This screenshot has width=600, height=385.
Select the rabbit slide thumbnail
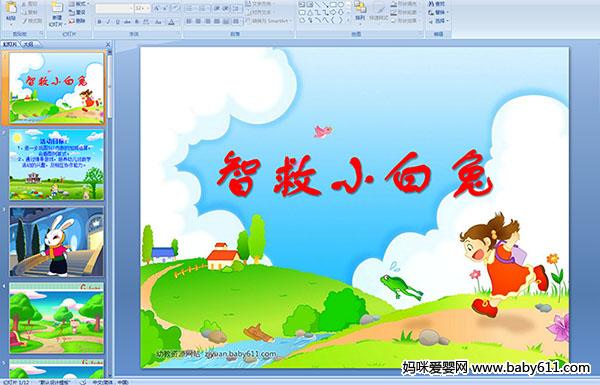click(57, 242)
